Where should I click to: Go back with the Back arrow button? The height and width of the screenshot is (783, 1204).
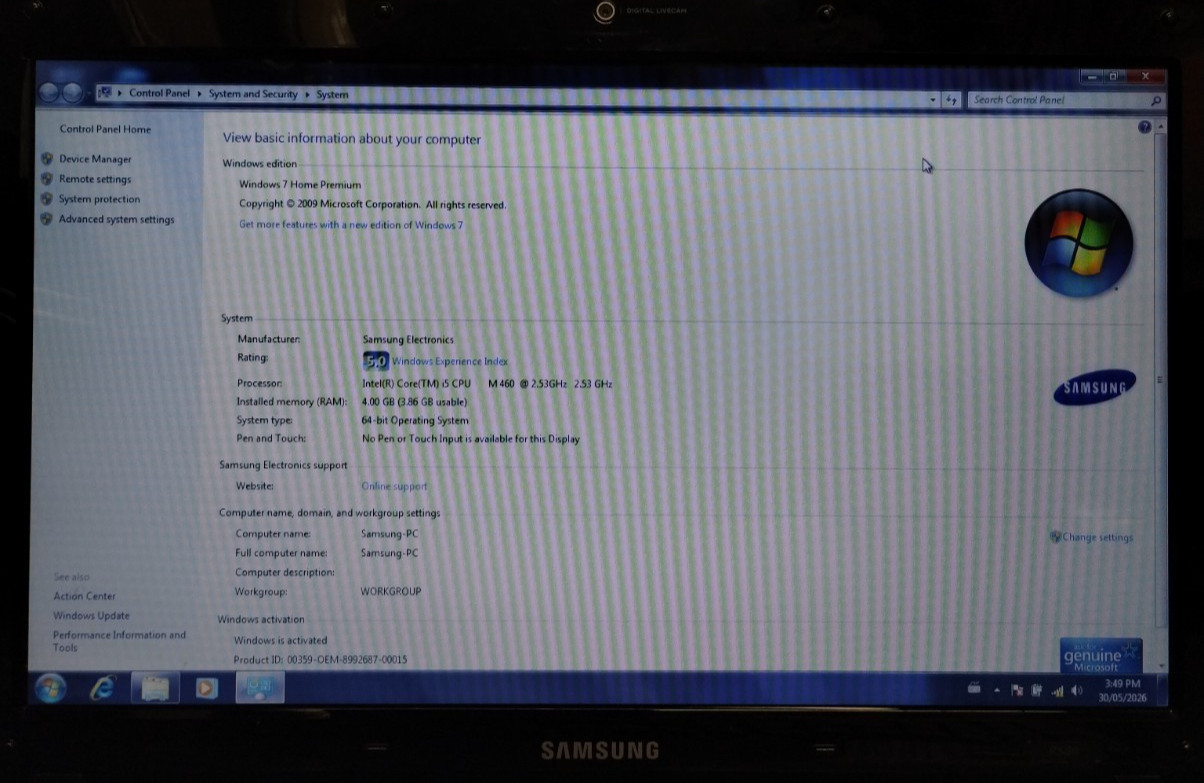pos(49,93)
